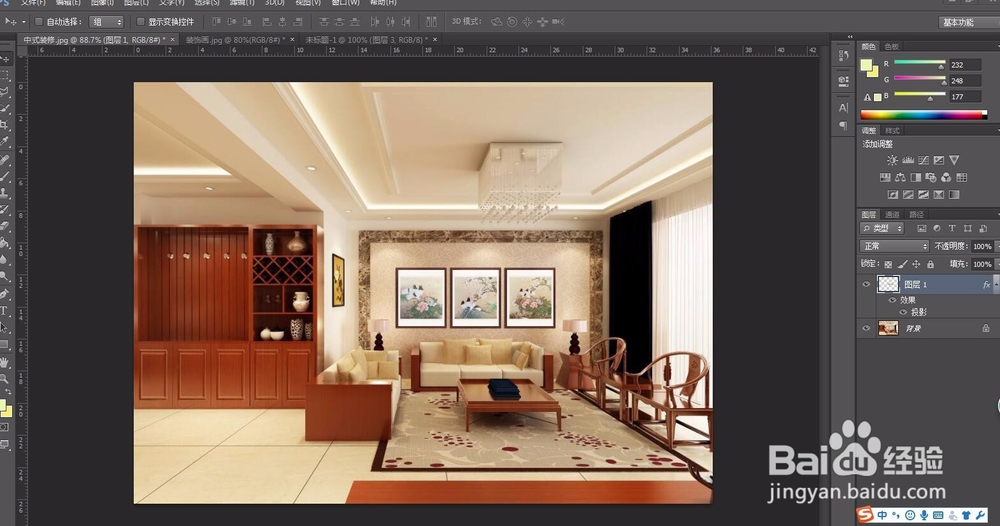Select the Hand tool

(x=4, y=362)
